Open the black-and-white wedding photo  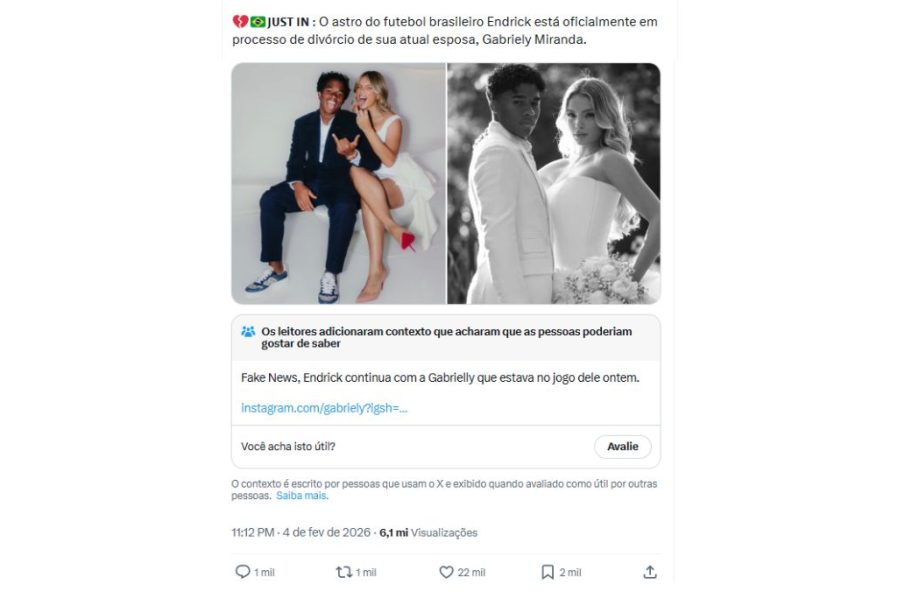tap(553, 183)
